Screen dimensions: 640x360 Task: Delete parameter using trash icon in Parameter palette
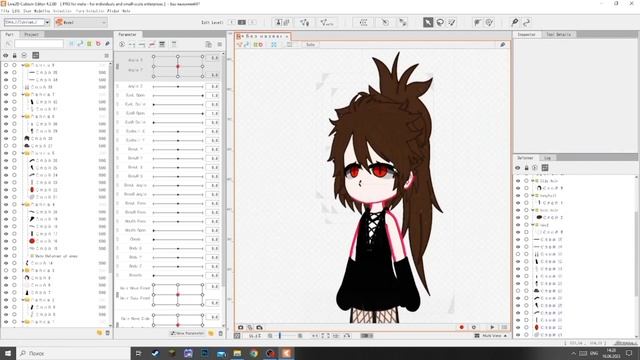[220, 333]
